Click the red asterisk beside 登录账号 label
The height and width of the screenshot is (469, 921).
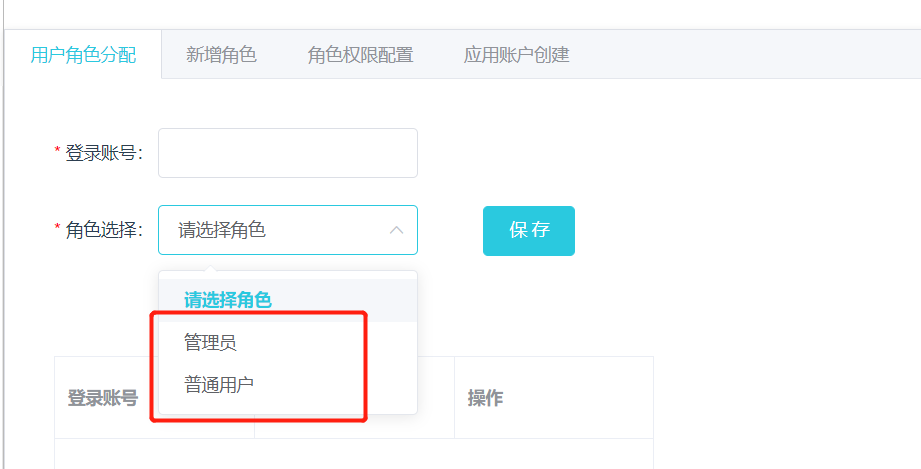point(57,152)
